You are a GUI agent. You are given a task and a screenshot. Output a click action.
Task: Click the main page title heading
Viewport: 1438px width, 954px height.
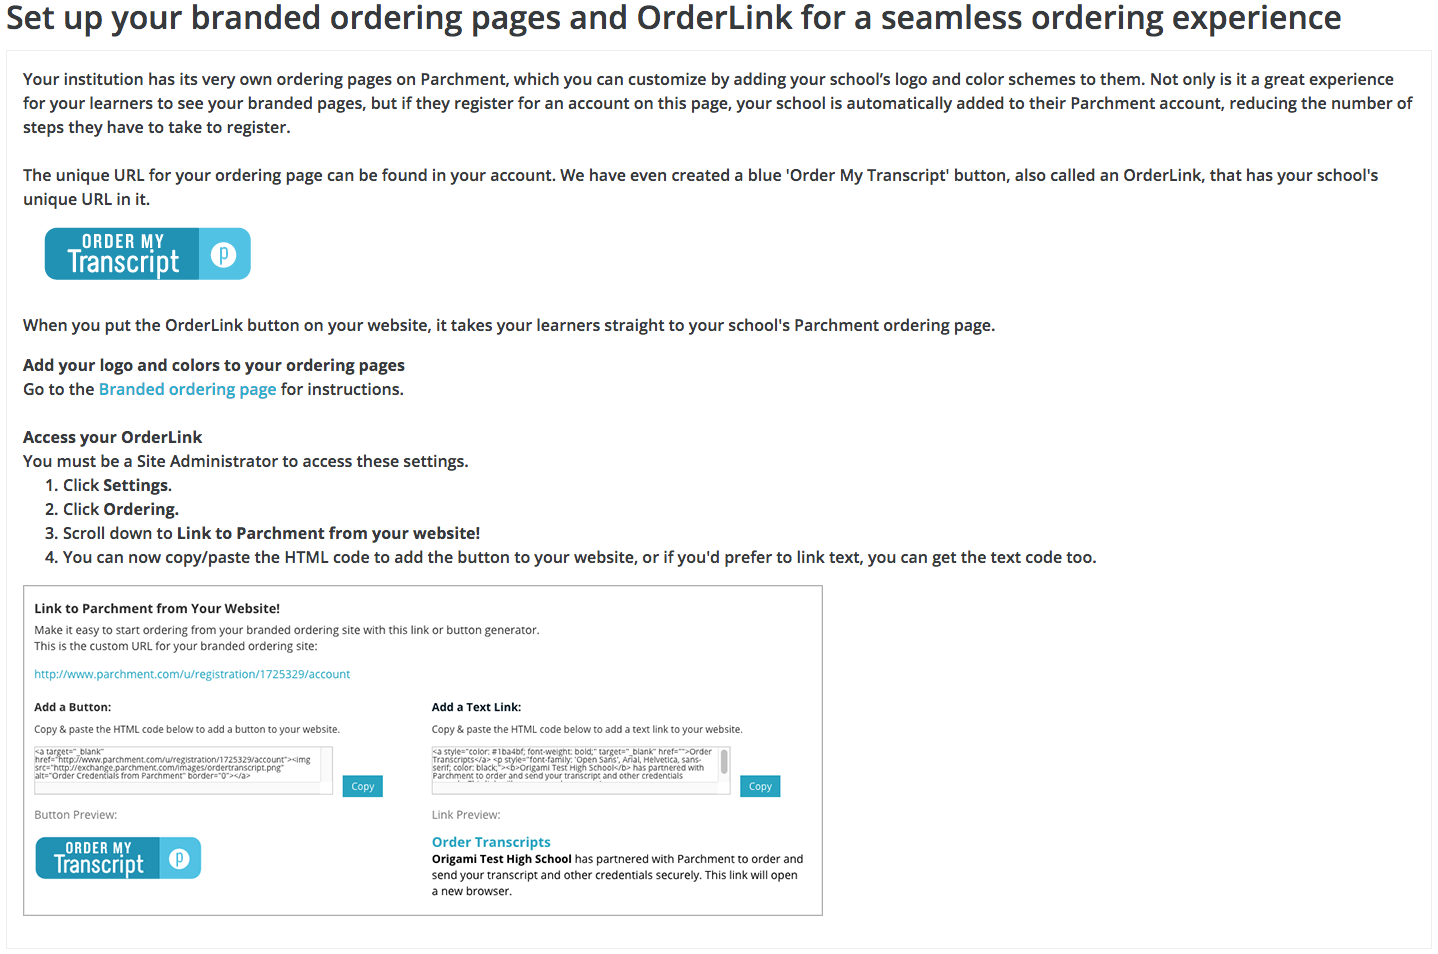tap(673, 18)
